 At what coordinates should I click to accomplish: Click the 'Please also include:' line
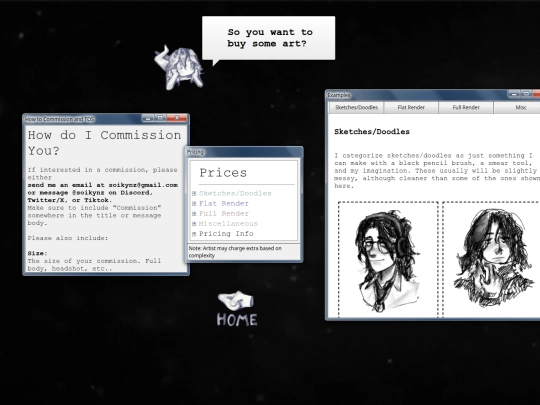pos(68,238)
